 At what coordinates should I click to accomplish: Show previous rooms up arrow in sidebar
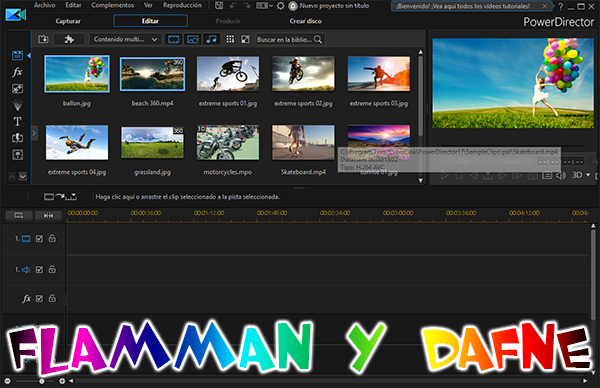click(12, 177)
